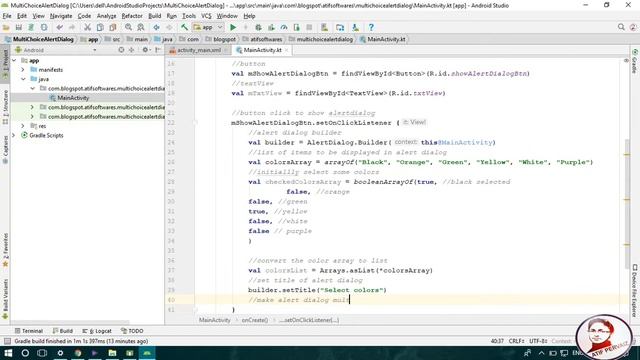
Task: Collapse the package containing MainActivity
Action: click(33, 89)
